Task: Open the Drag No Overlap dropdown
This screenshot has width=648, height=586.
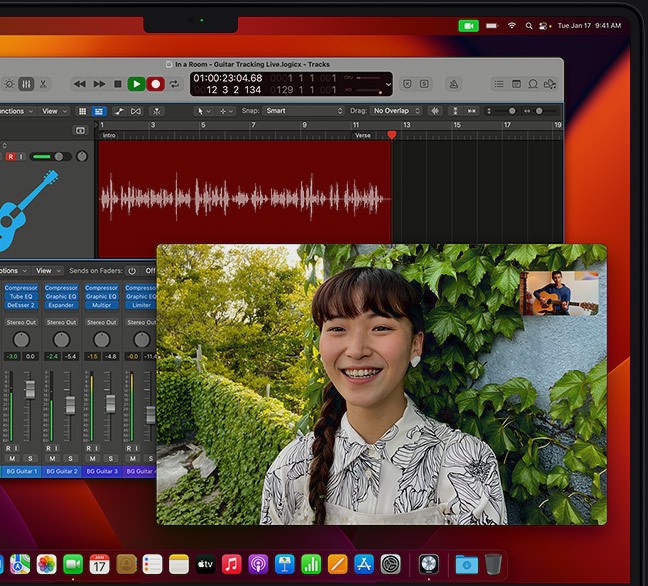Action: coord(397,111)
